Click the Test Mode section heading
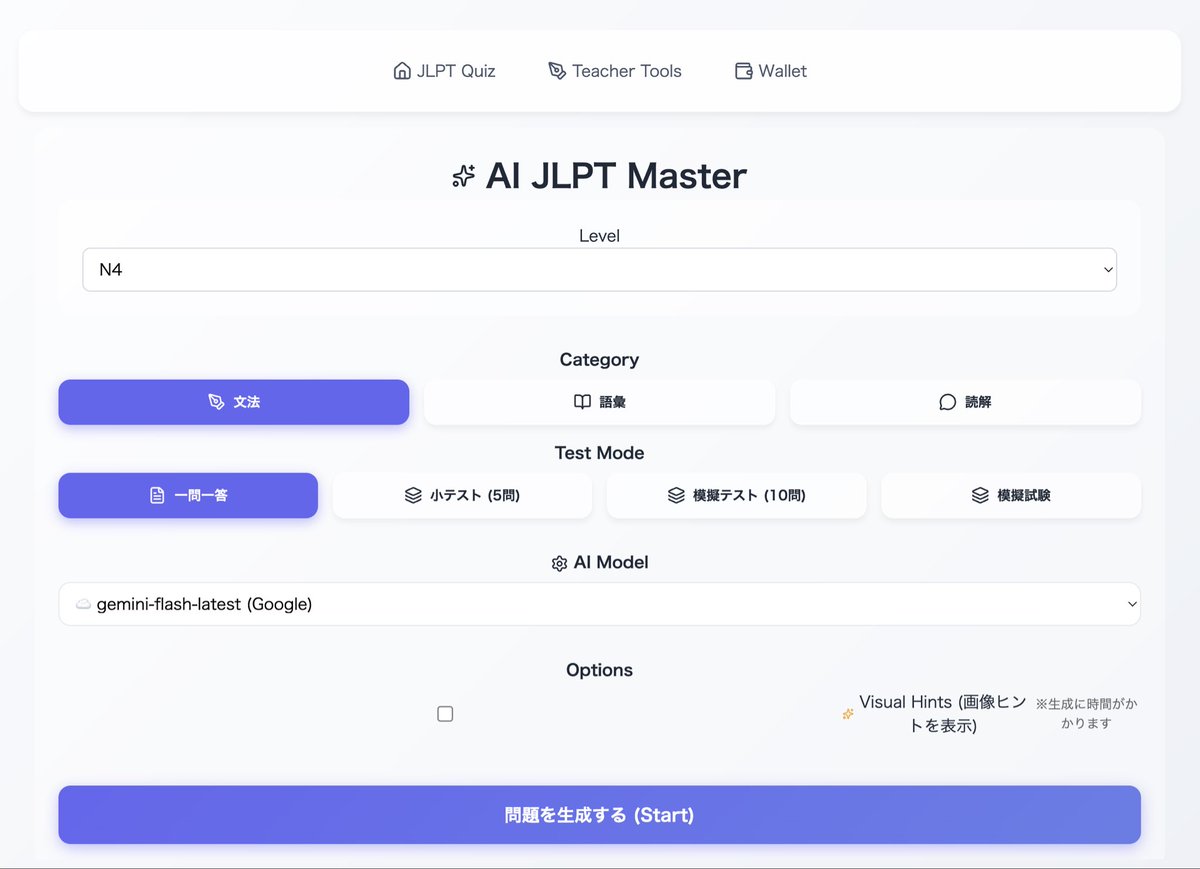This screenshot has width=1200, height=869. (599, 453)
